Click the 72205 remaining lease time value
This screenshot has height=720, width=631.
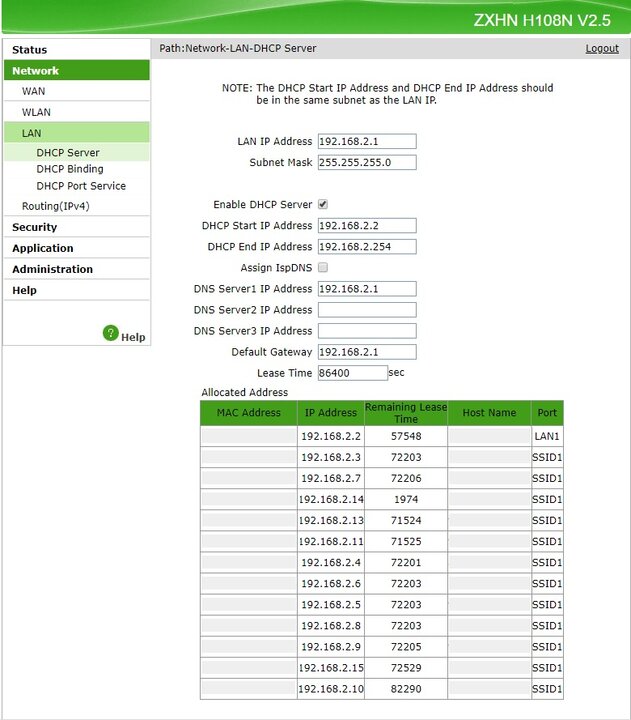click(x=406, y=647)
